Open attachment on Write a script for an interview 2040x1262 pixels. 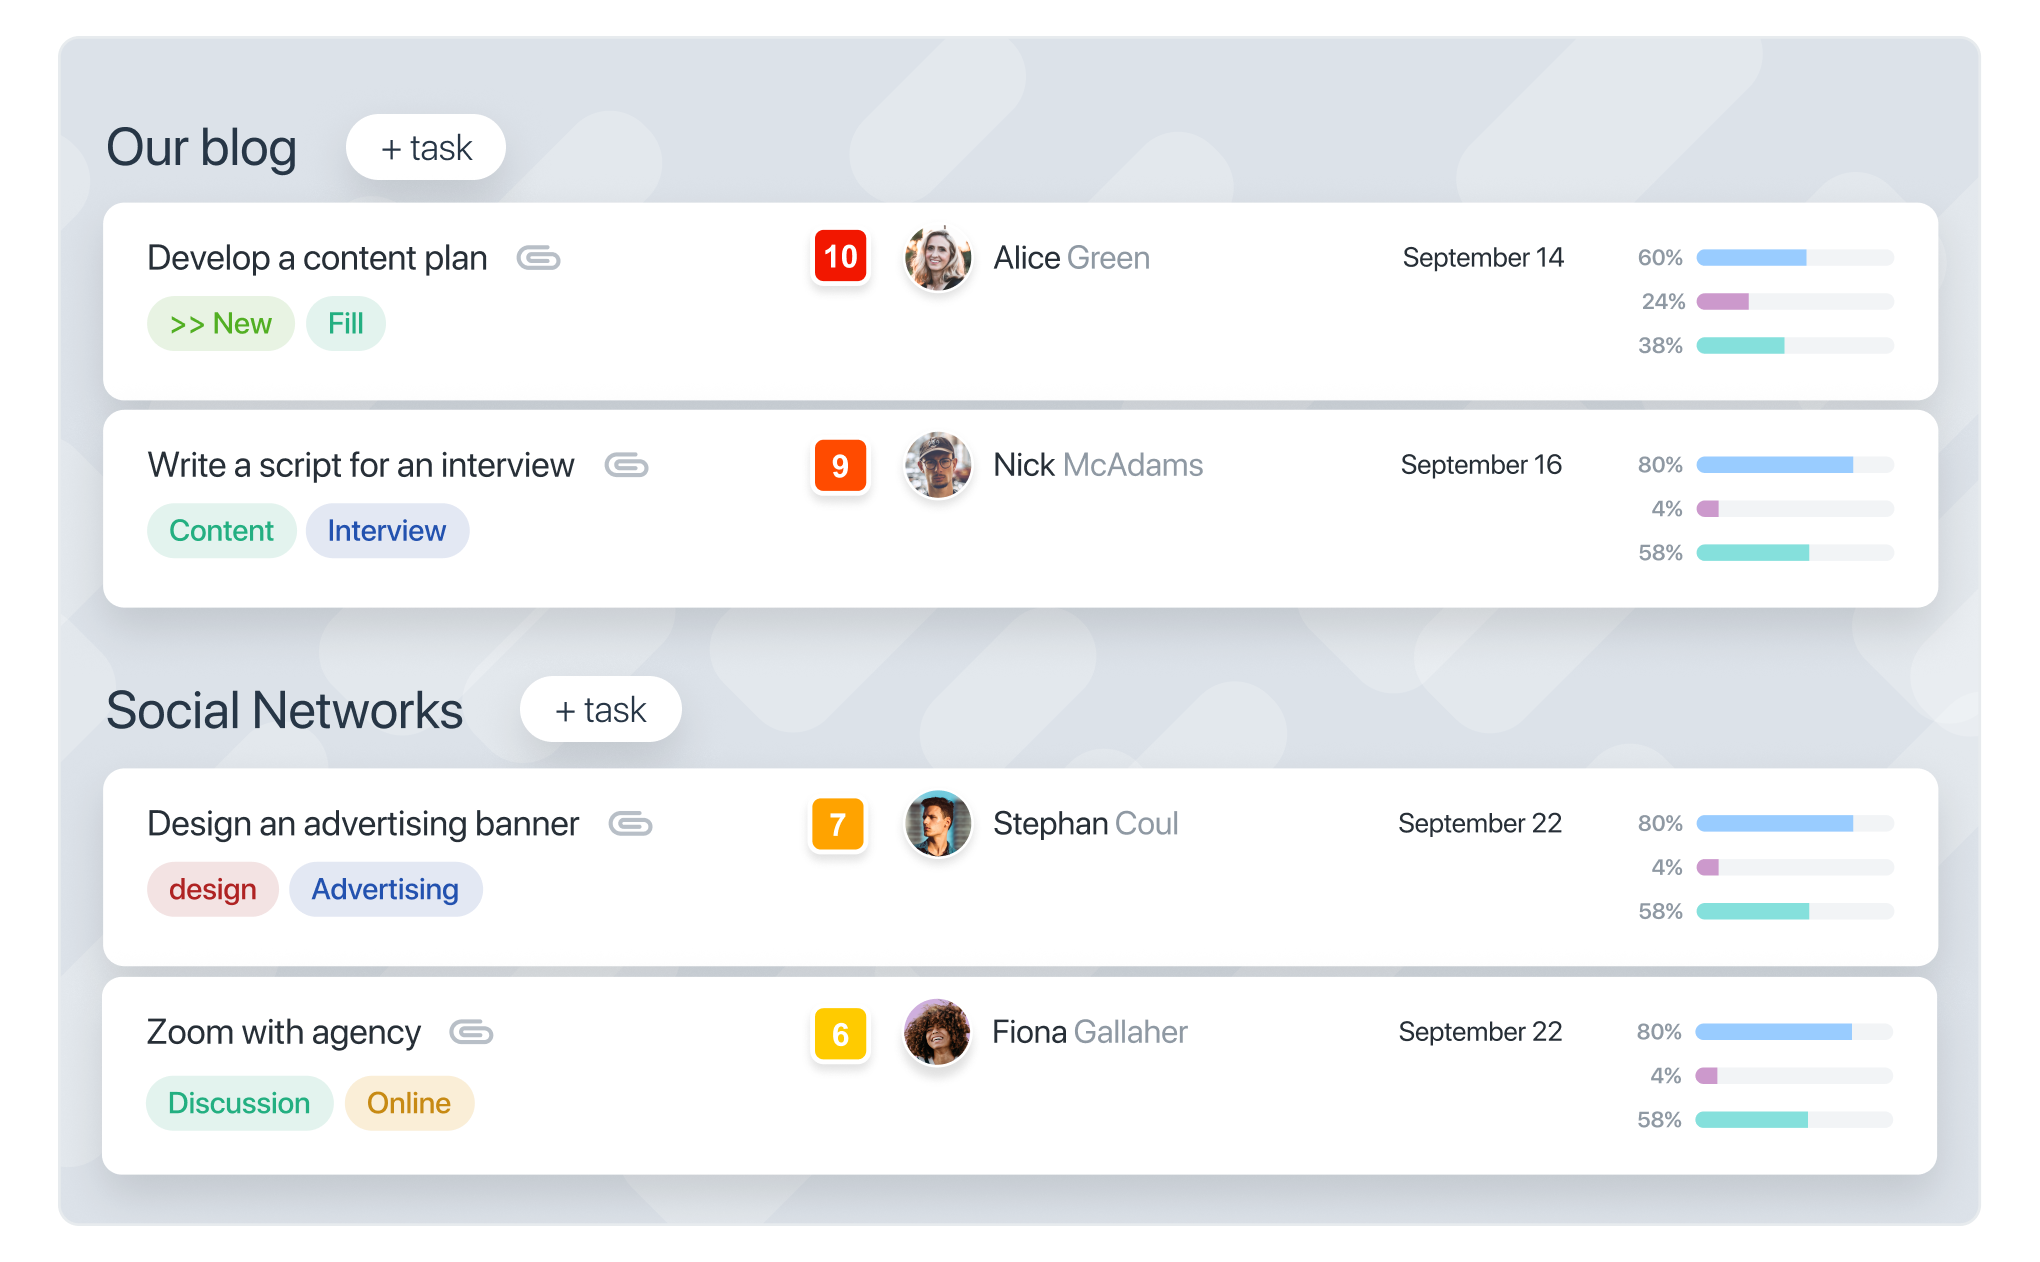point(626,466)
